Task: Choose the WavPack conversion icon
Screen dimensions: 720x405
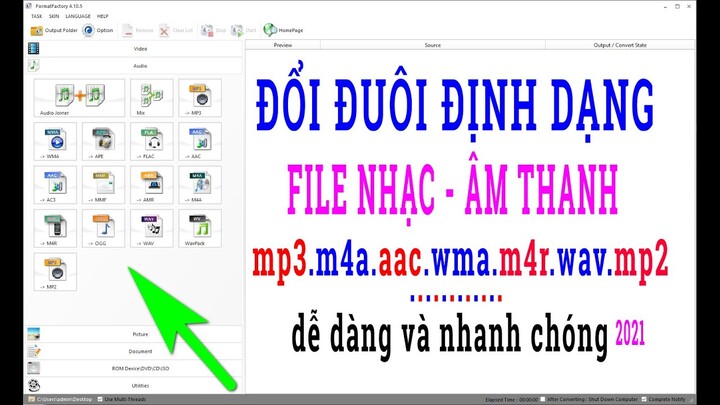Action: click(x=200, y=228)
